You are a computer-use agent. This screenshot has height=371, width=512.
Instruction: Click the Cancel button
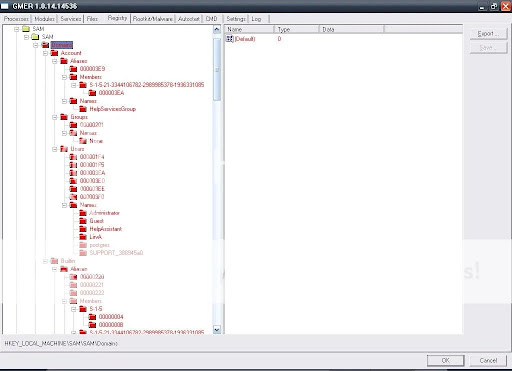(x=488, y=360)
